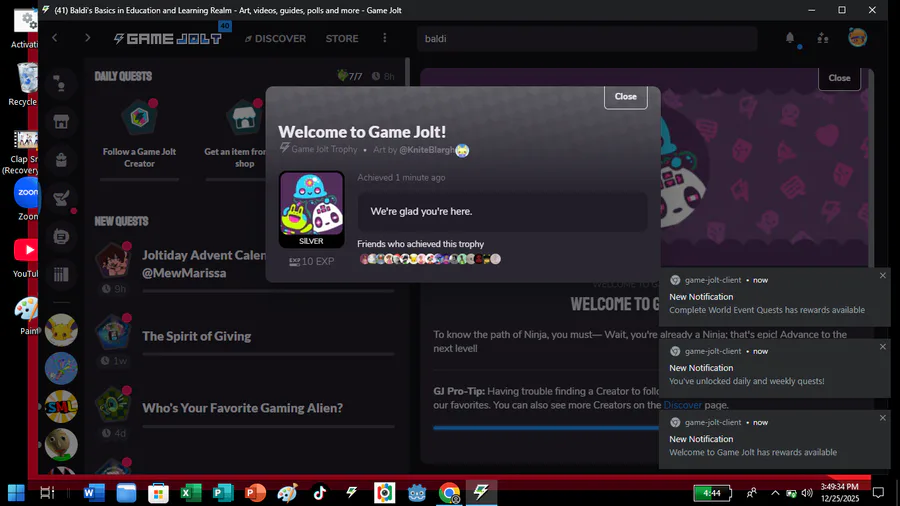Open the volume control in system tray
Image resolution: width=900 pixels, height=506 pixels.
(807, 493)
